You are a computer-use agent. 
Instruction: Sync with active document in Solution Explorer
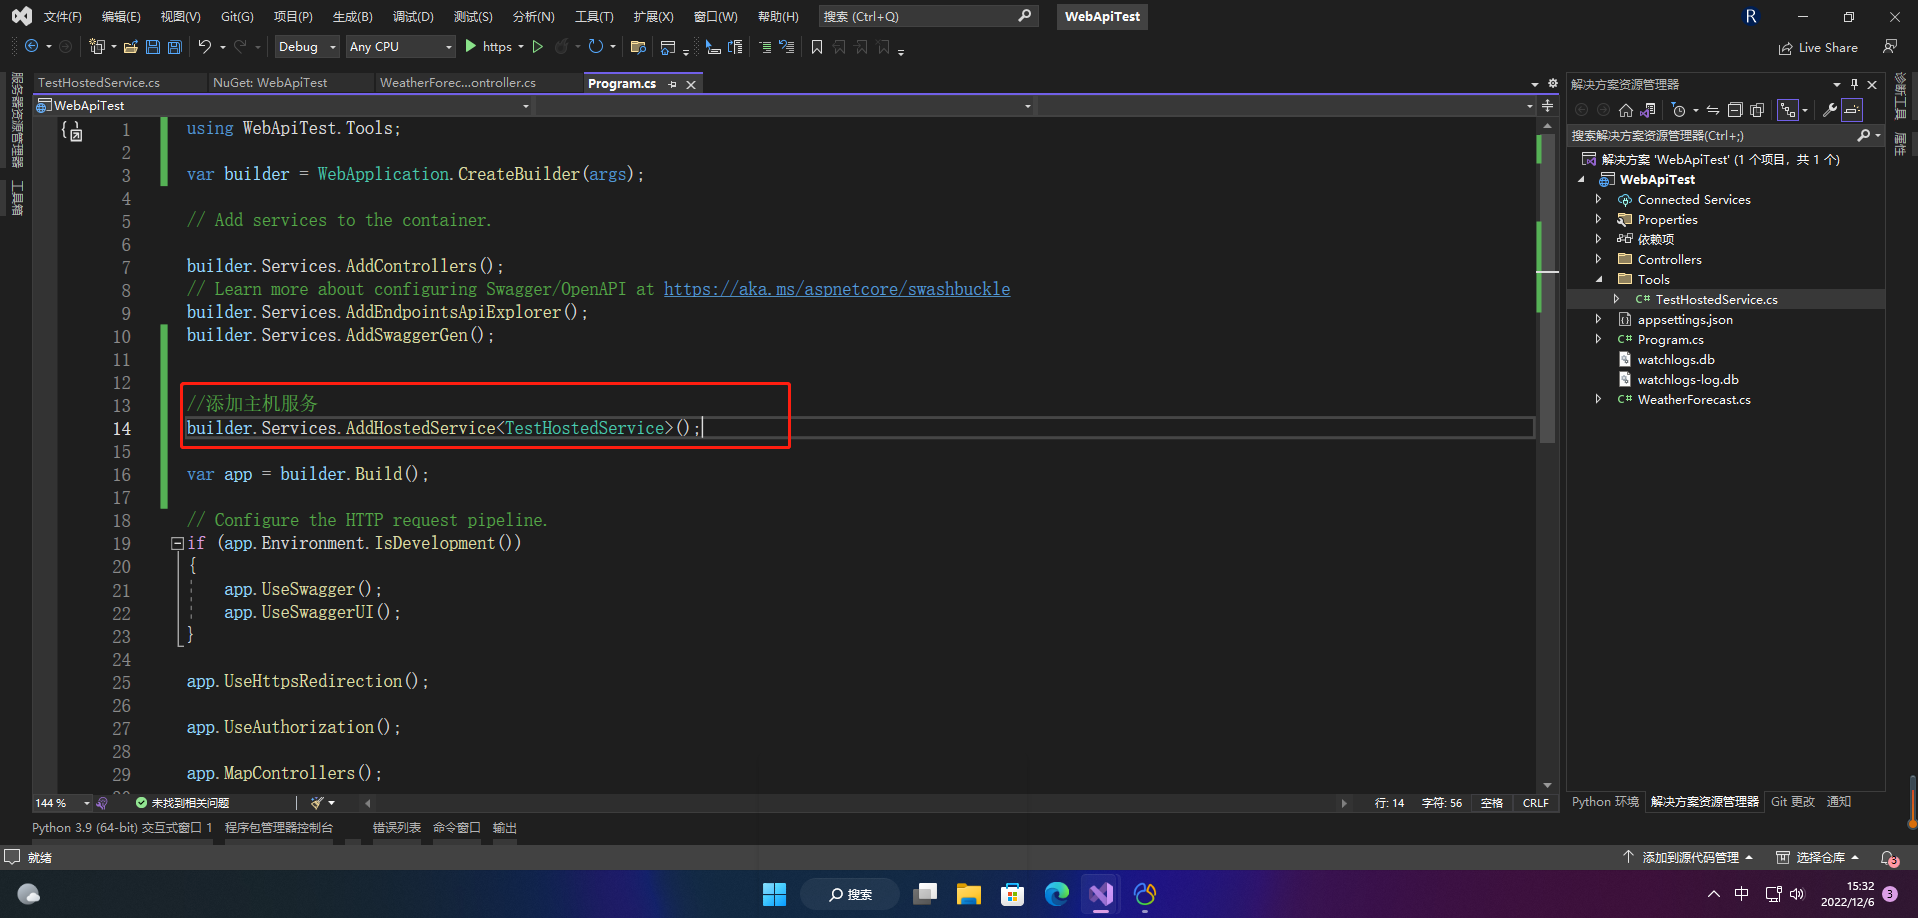coord(1713,110)
